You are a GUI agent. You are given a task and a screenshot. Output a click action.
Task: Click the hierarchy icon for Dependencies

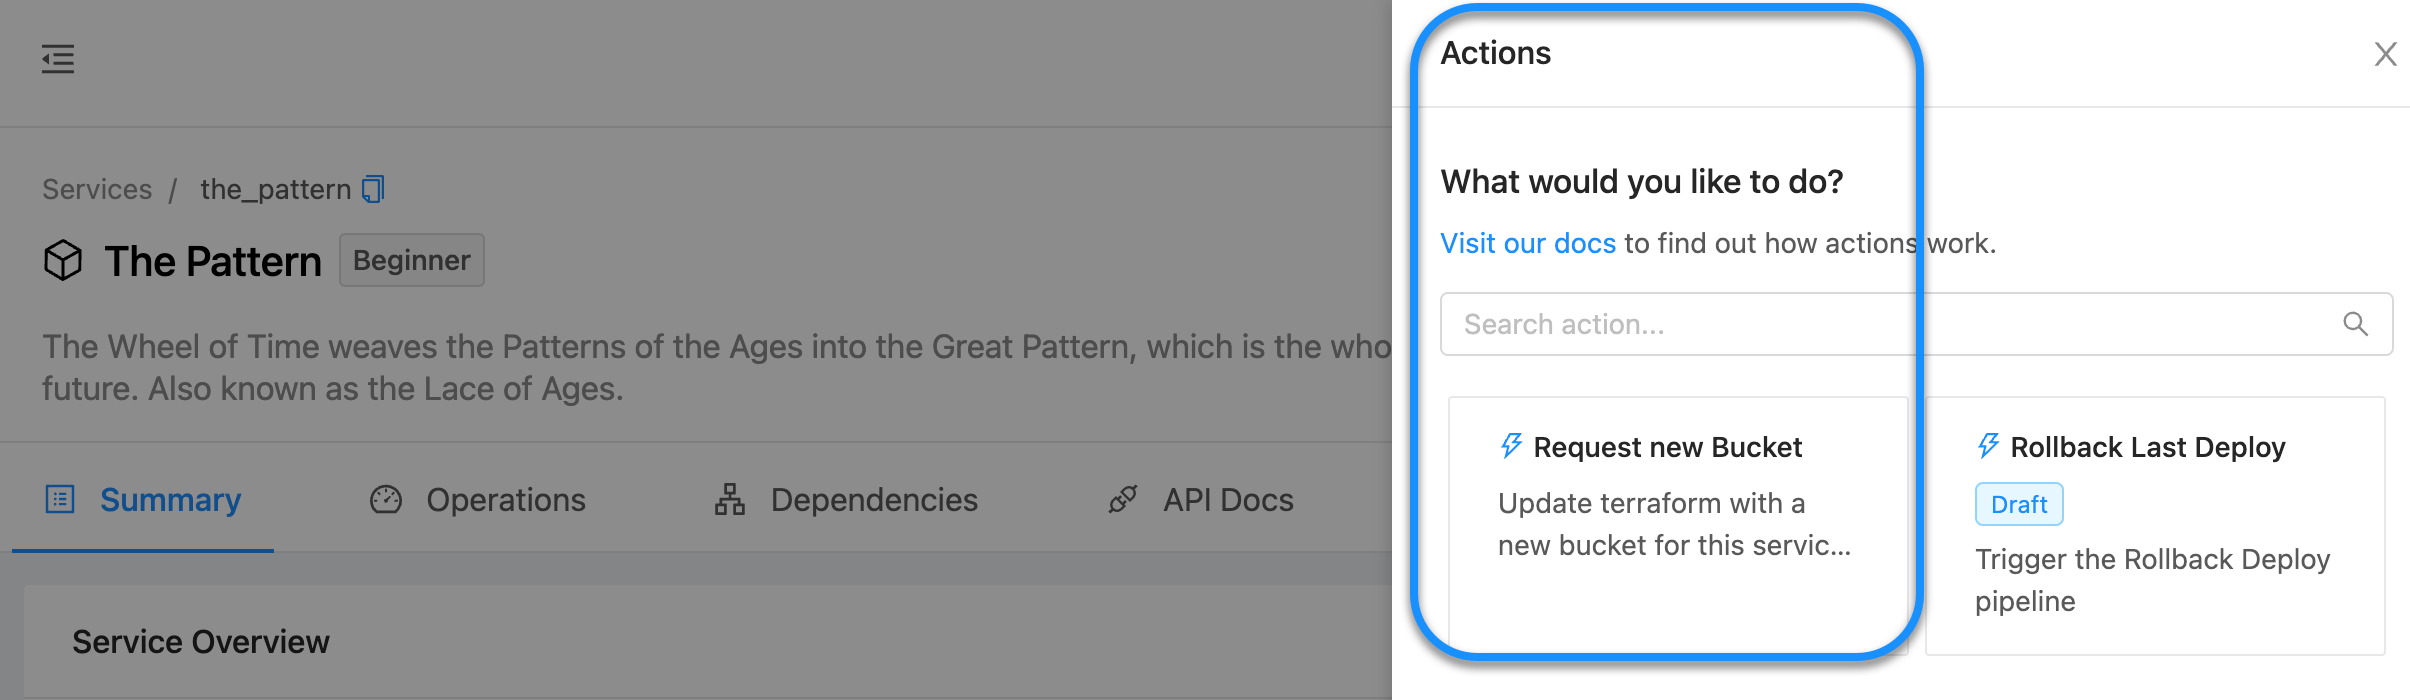coord(730,500)
